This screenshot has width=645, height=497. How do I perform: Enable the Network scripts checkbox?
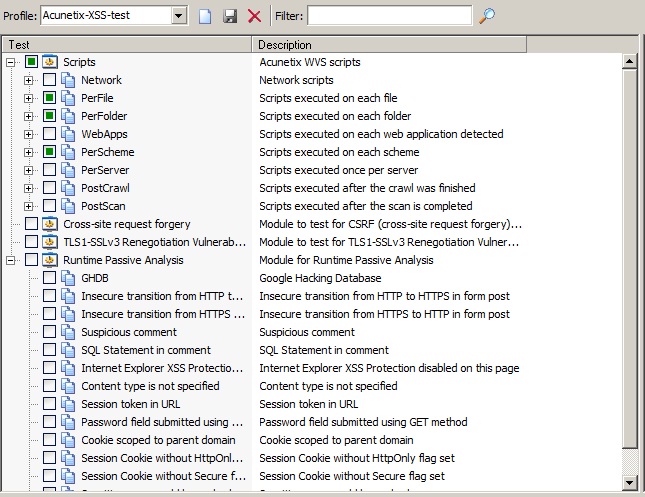tap(49, 80)
